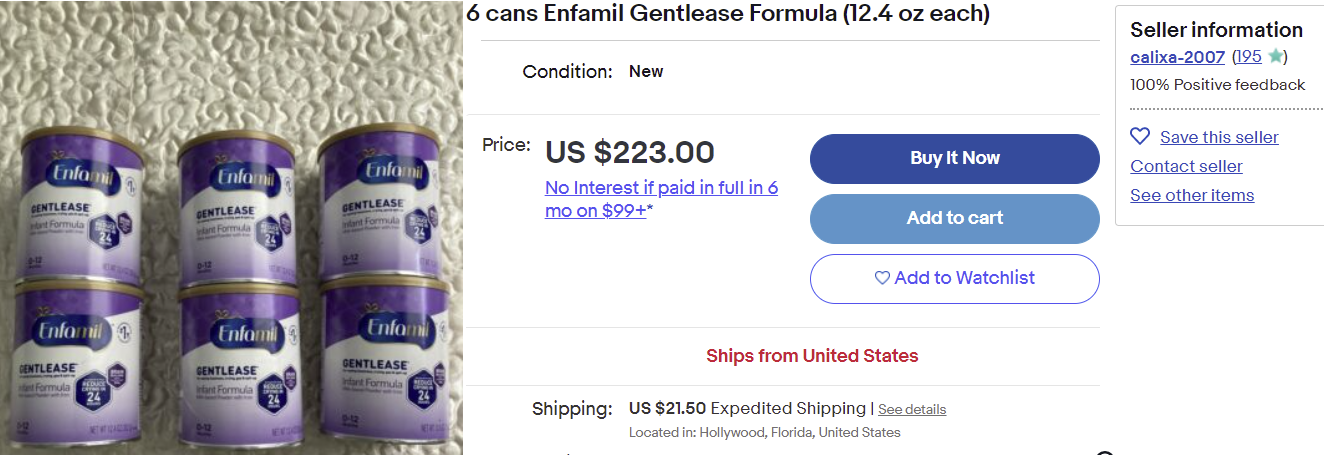See the seller's other items
Screen dimensions: 1324x455
pos(1192,195)
